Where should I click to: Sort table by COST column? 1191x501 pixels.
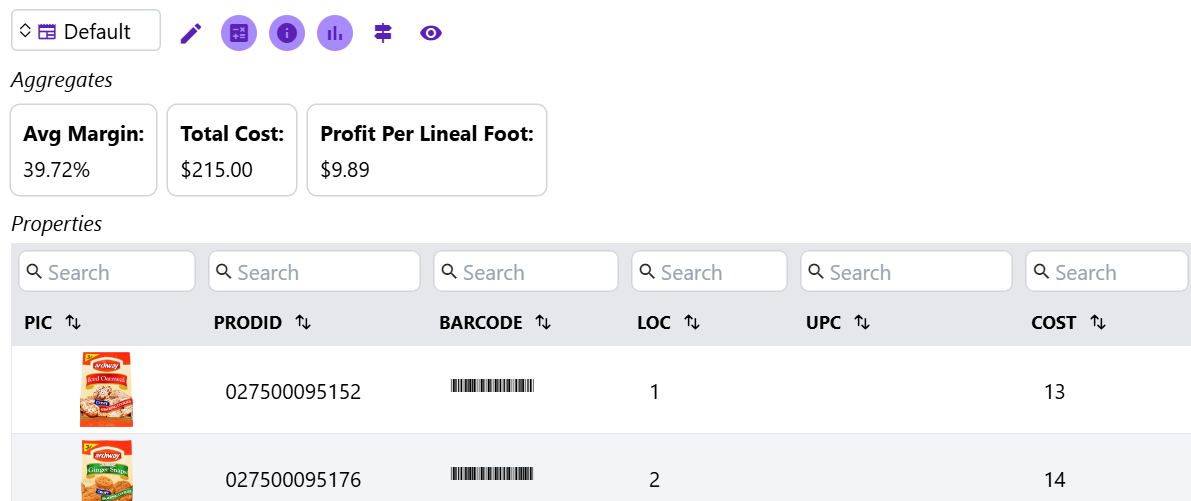1097,322
